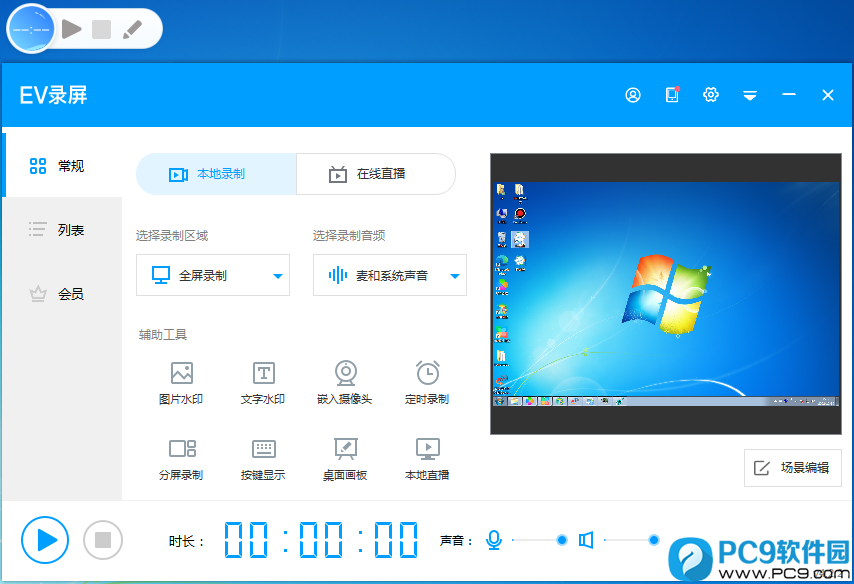Click the 选择录制音频 label
Screen dimensions: 854x584
pyautogui.click(x=349, y=235)
